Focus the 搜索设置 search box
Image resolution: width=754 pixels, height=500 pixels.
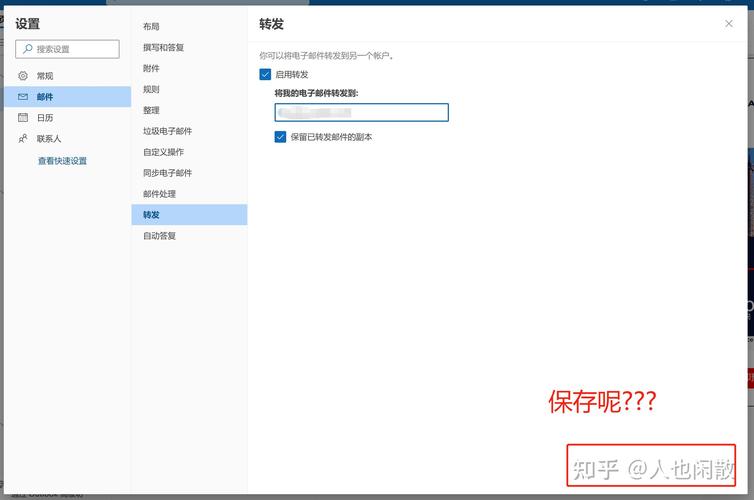(x=67, y=49)
